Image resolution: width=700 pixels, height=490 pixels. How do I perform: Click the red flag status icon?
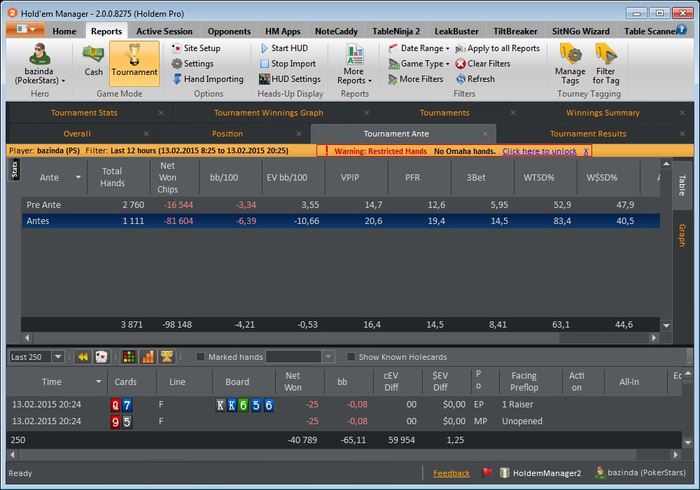coord(487,473)
